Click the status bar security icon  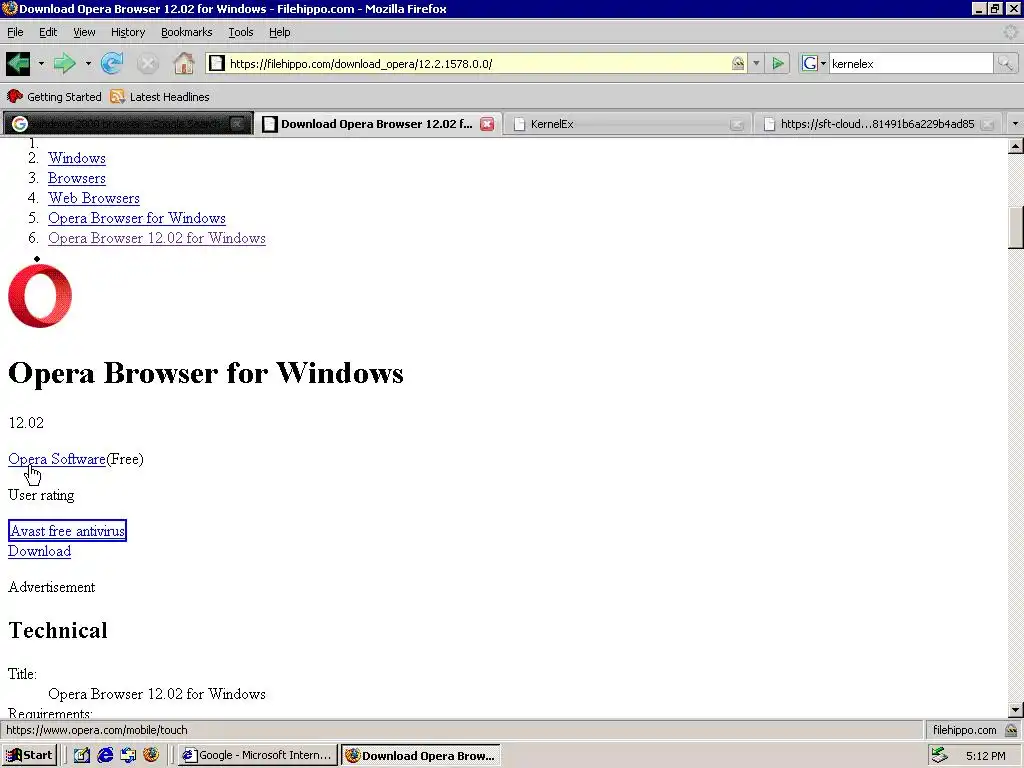click(1011, 730)
